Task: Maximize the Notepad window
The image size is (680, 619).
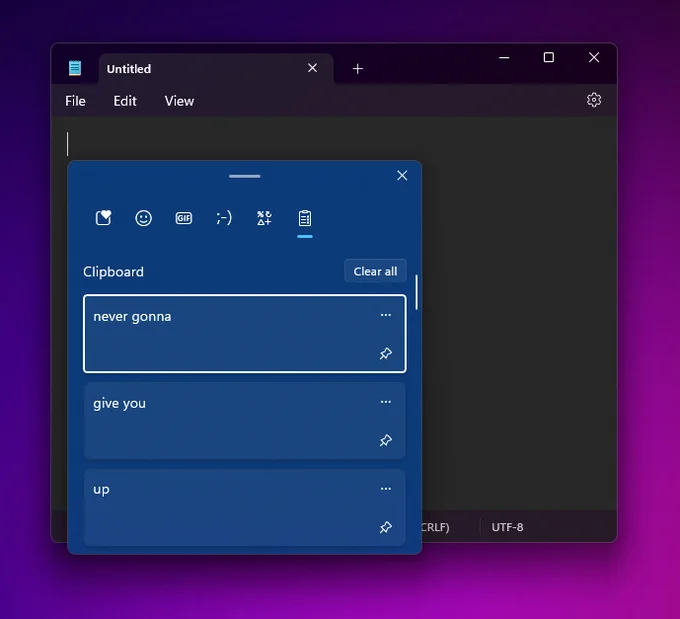Action: coord(549,57)
